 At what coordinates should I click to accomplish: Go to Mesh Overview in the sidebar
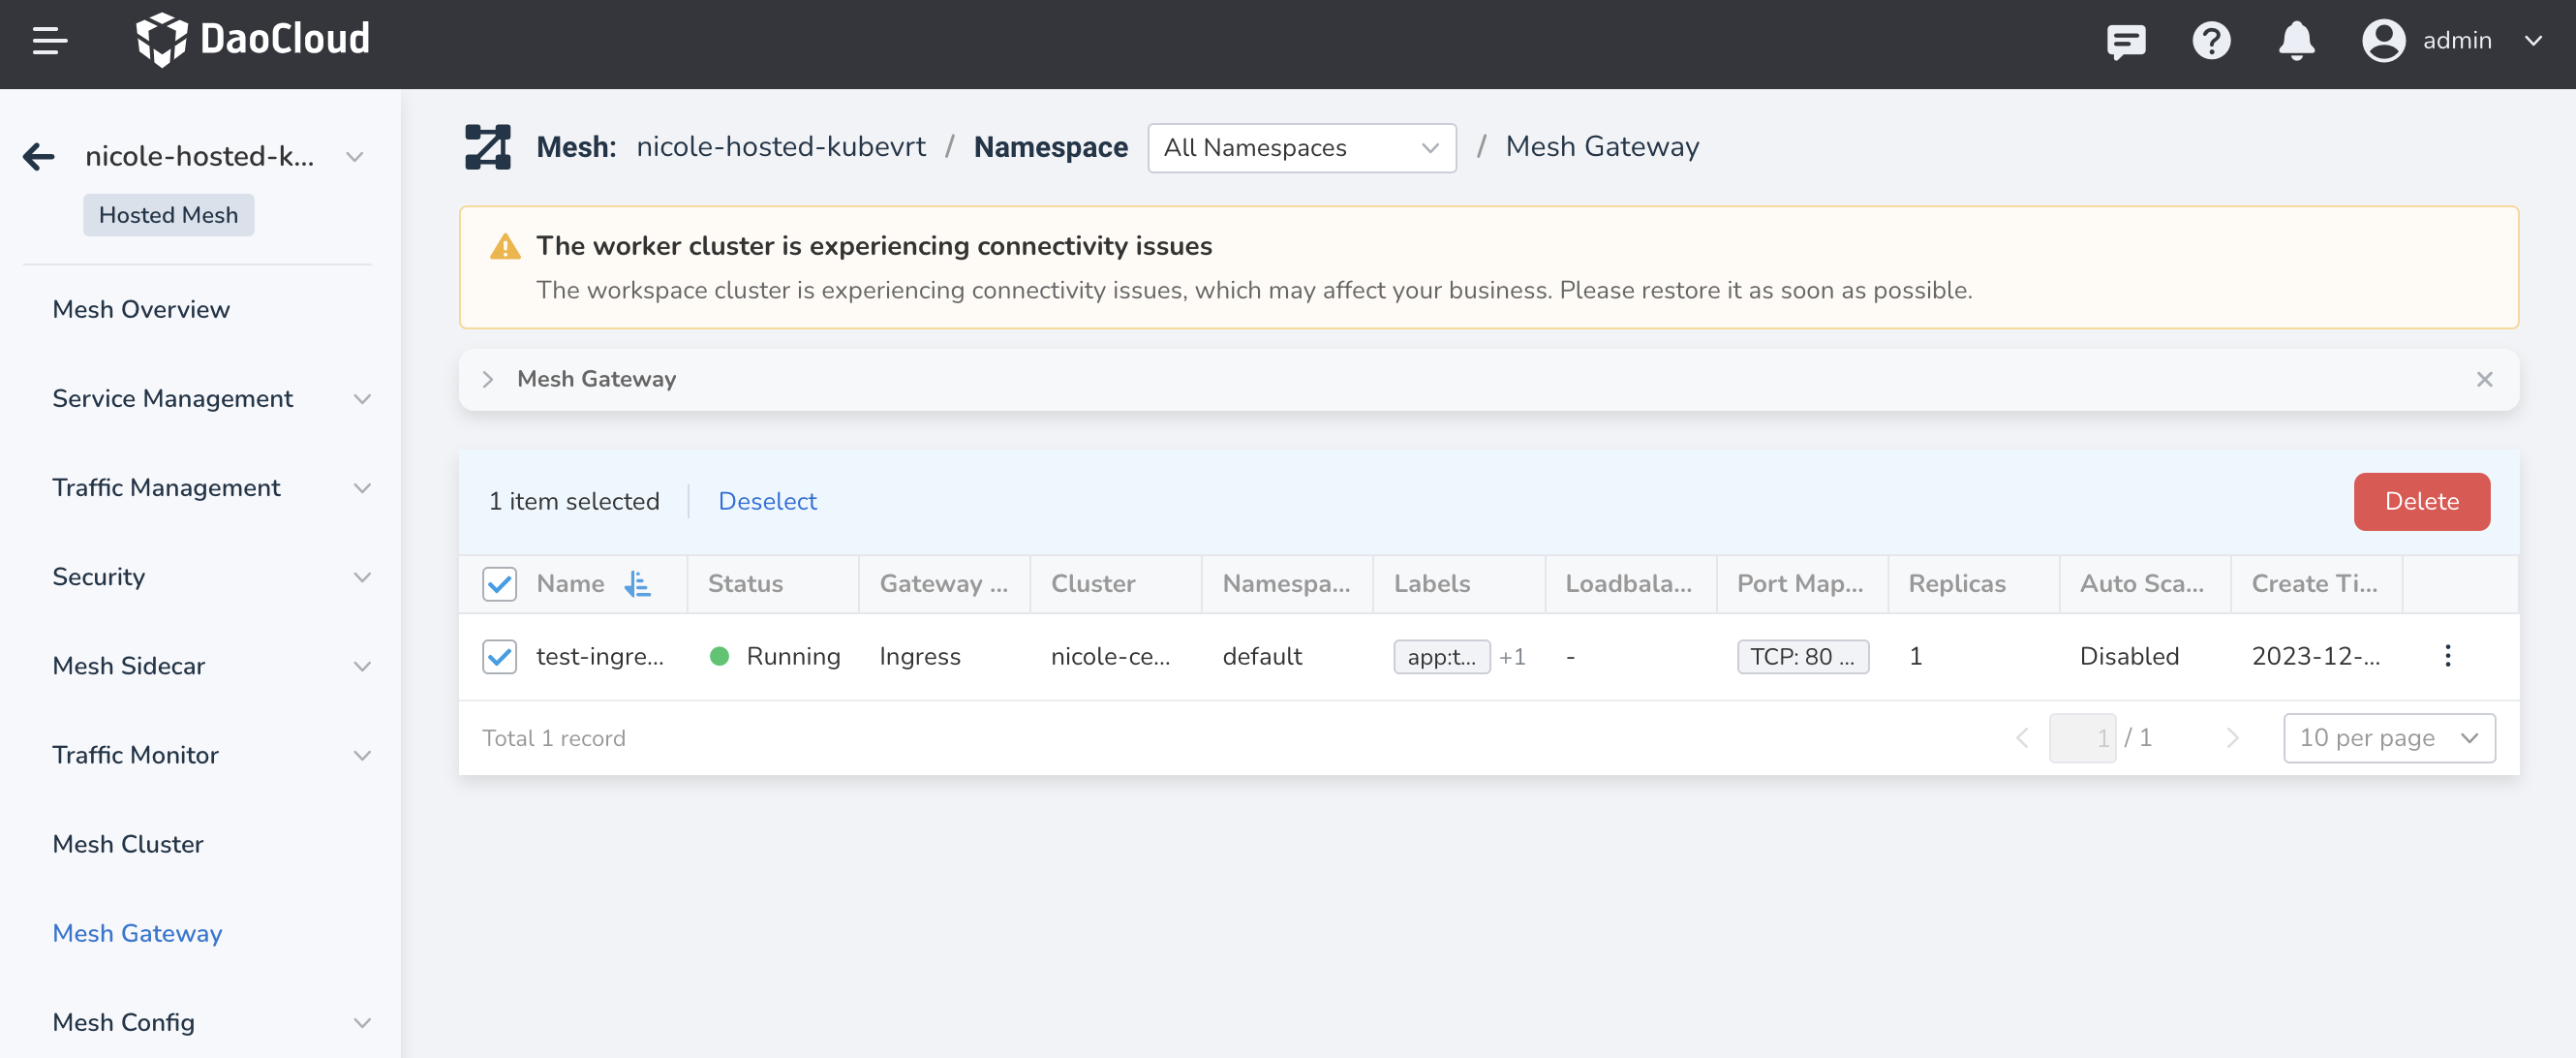141,309
